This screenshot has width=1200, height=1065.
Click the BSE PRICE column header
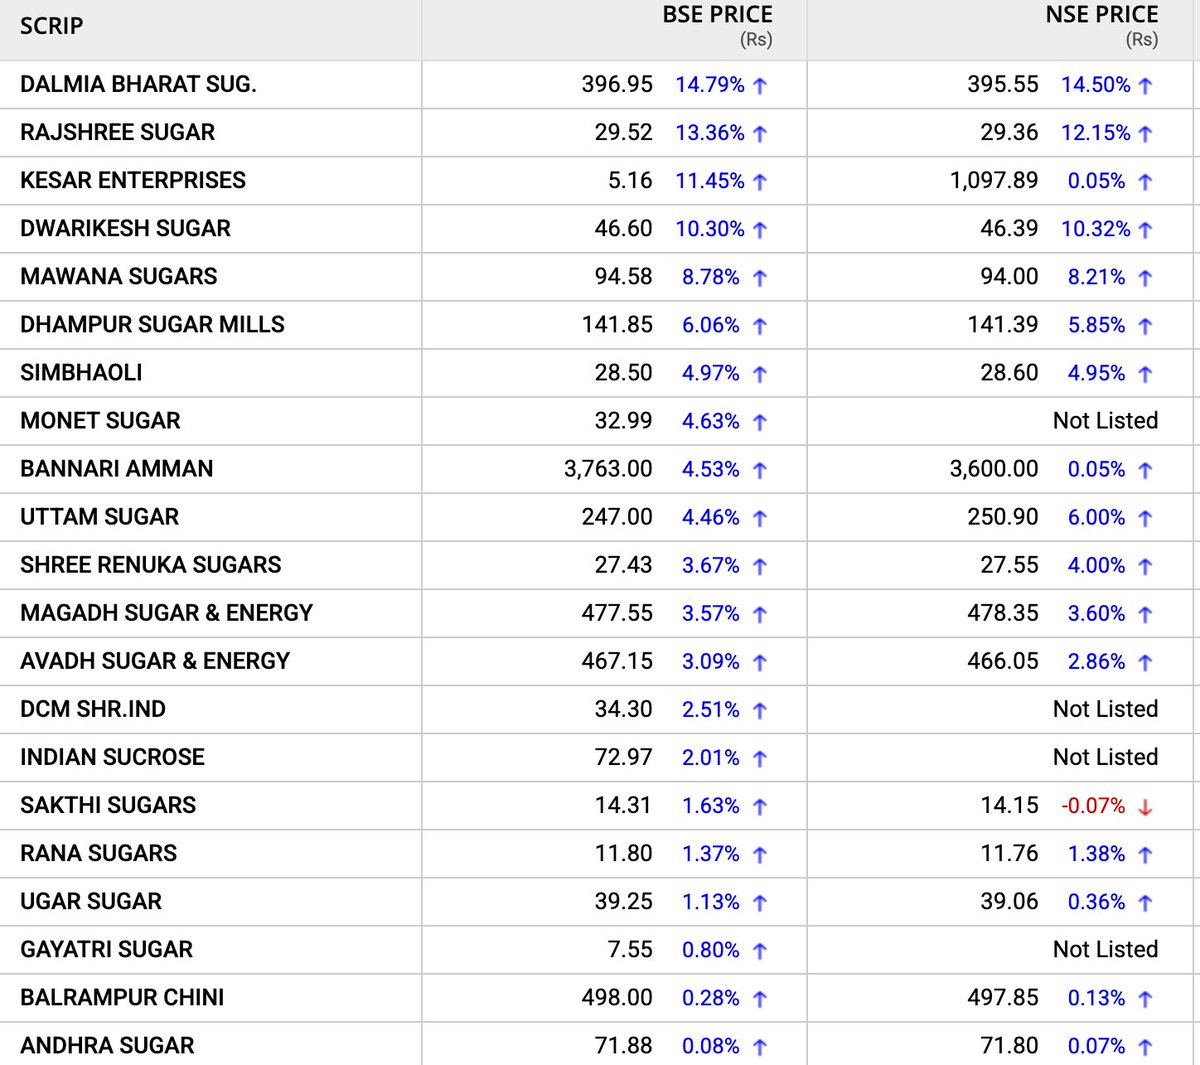tap(717, 15)
